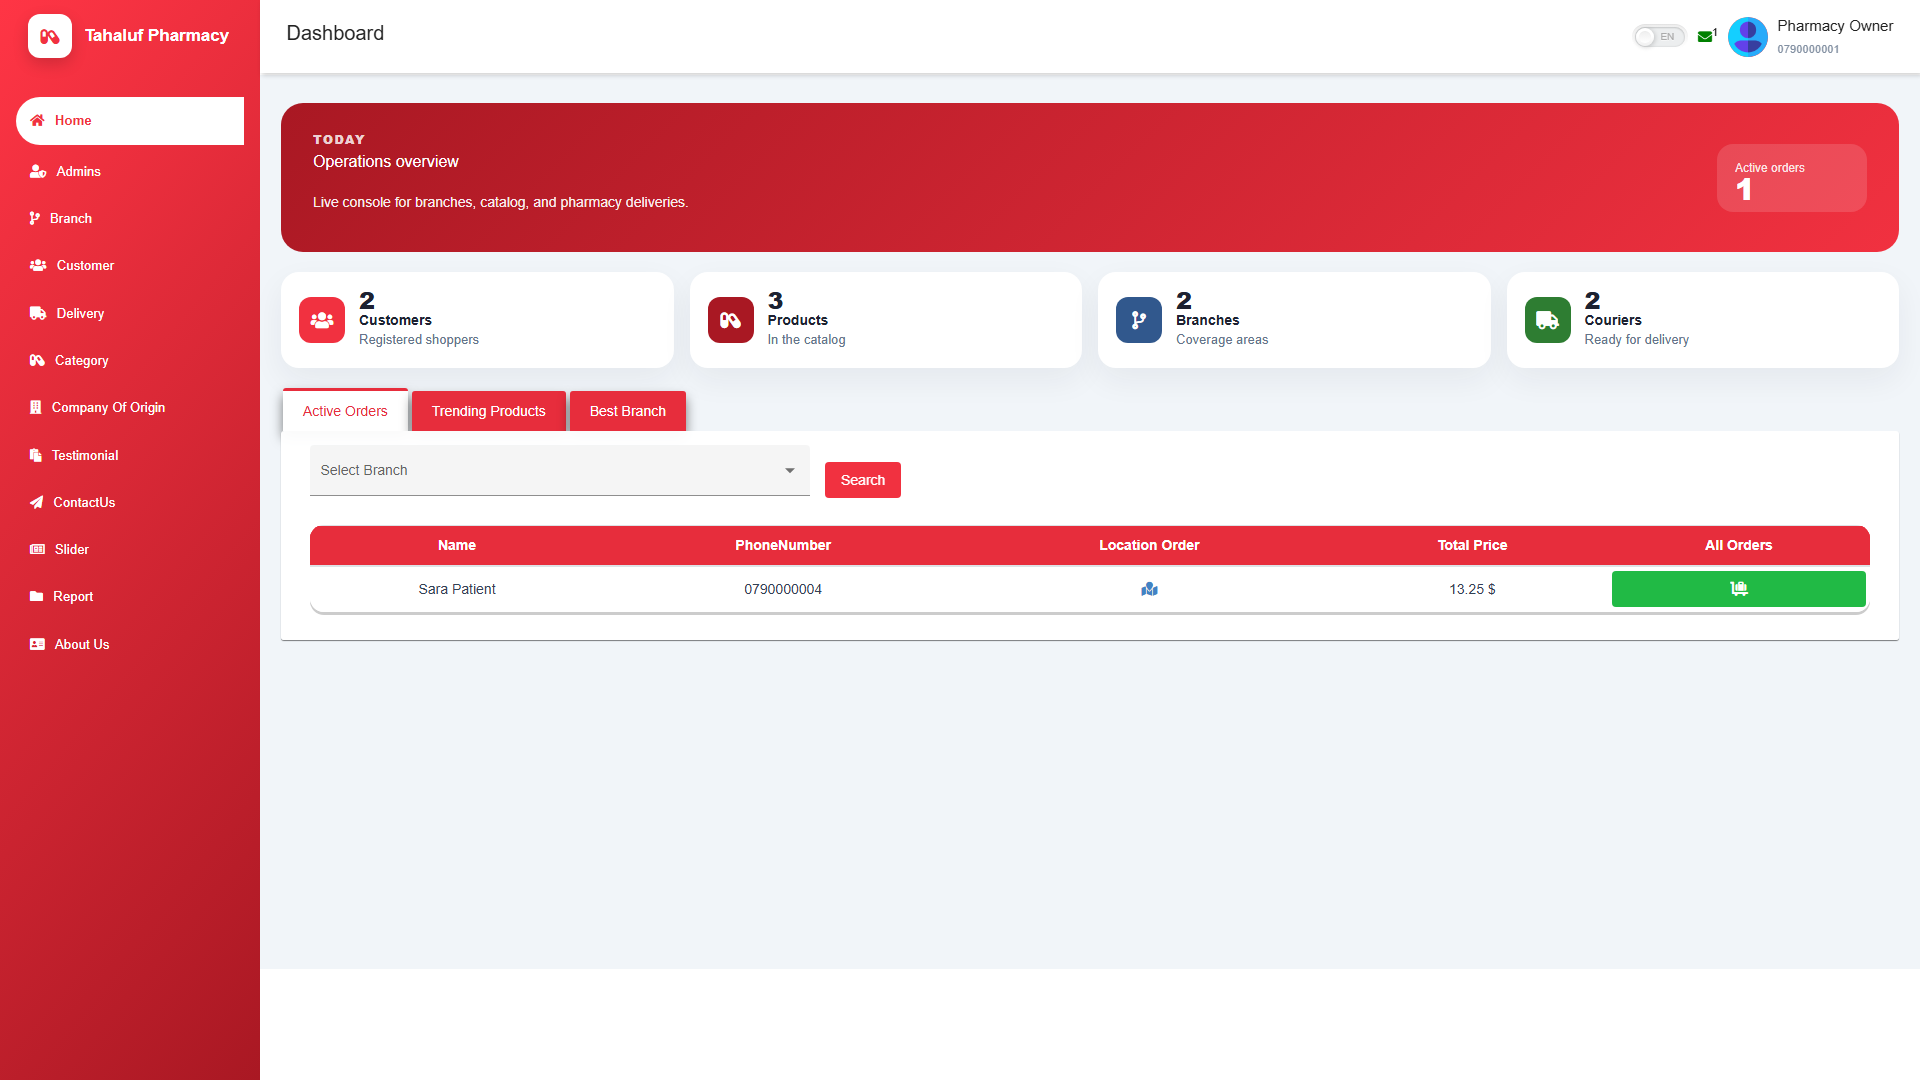Click the Sara Patient name cell
This screenshot has width=1920, height=1080.
click(x=457, y=589)
